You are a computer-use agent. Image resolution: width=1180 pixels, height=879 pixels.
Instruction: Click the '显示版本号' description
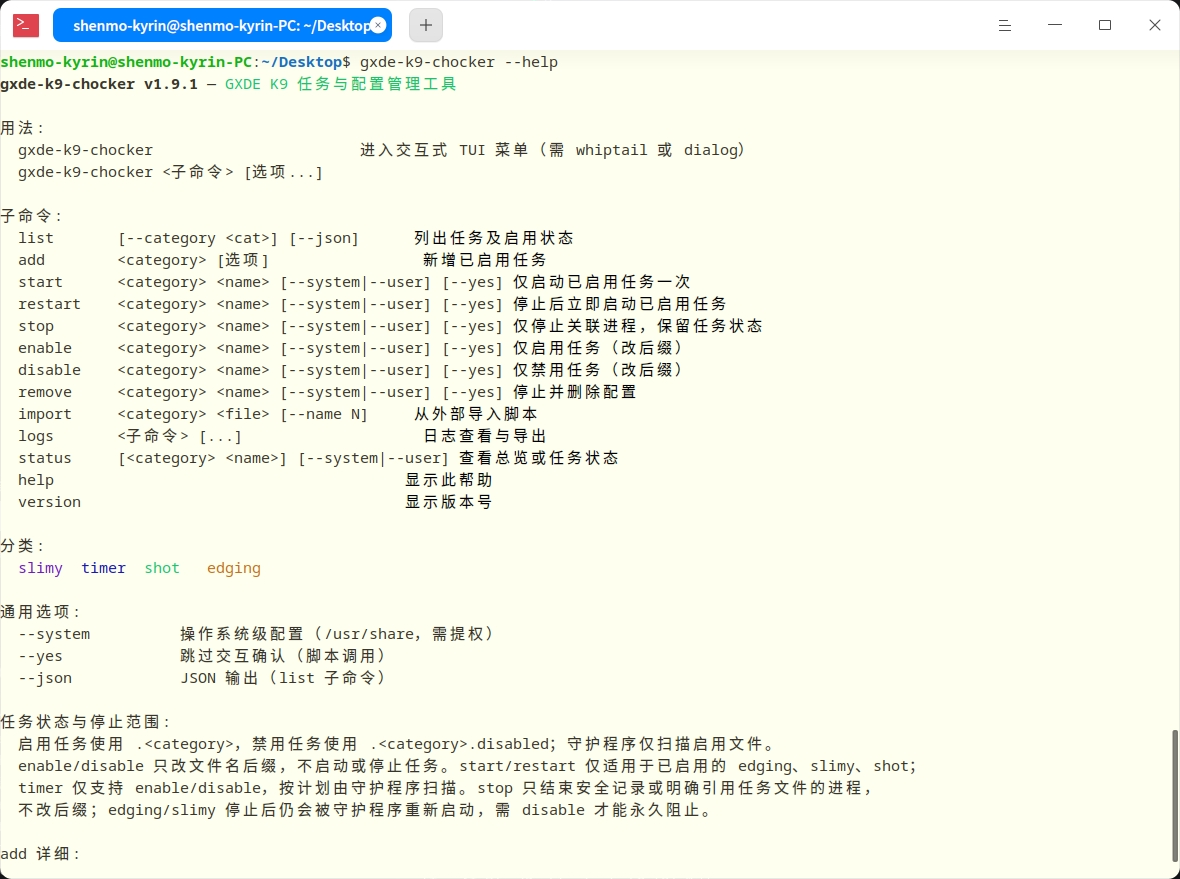click(449, 502)
